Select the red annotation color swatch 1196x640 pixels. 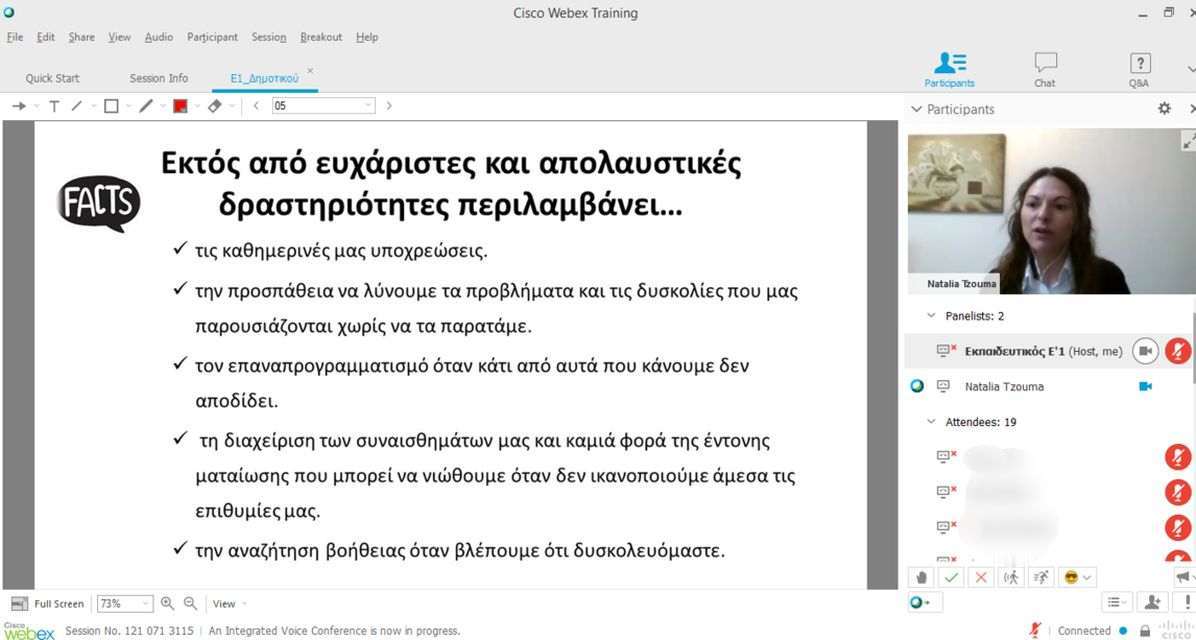click(x=181, y=106)
